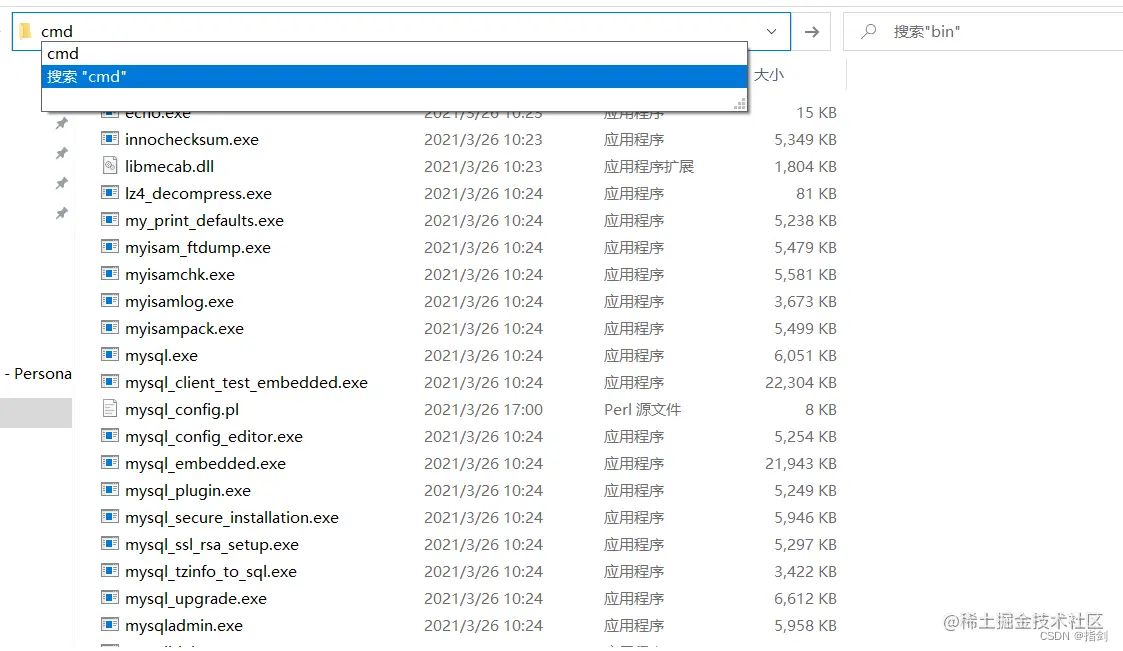Select the lz4_decompress.exe file name
Image resolution: width=1123 pixels, height=651 pixels.
(x=198, y=193)
